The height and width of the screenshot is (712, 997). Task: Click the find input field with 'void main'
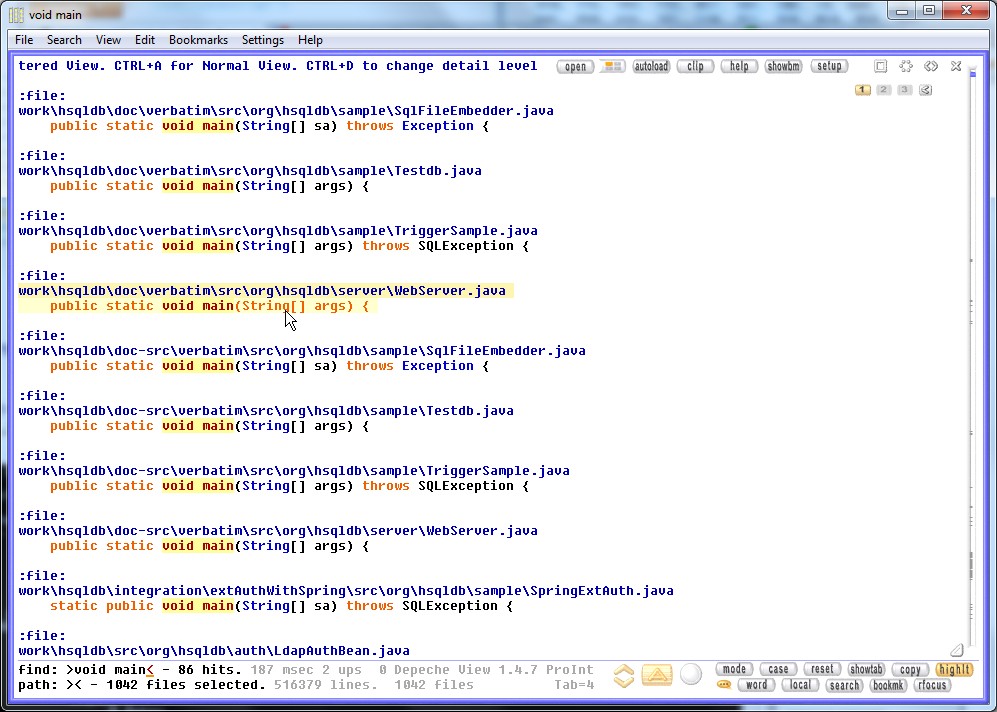coord(109,669)
